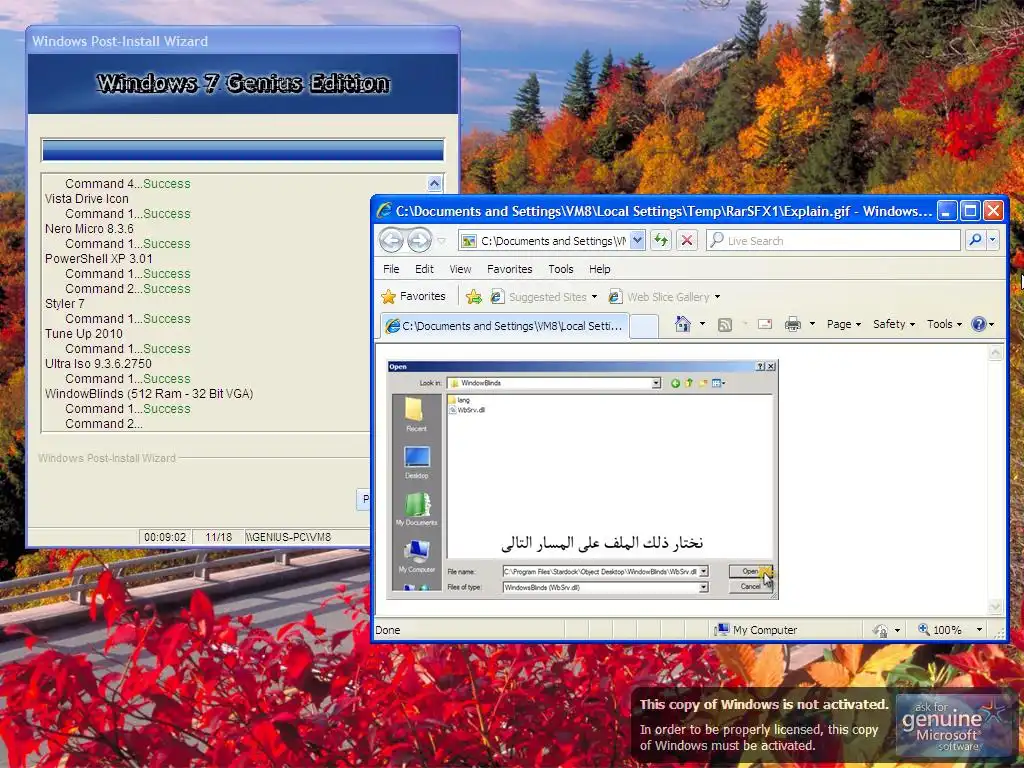Click the Protected Mode security icon in status bar
This screenshot has height=768, width=1024.
coord(880,630)
